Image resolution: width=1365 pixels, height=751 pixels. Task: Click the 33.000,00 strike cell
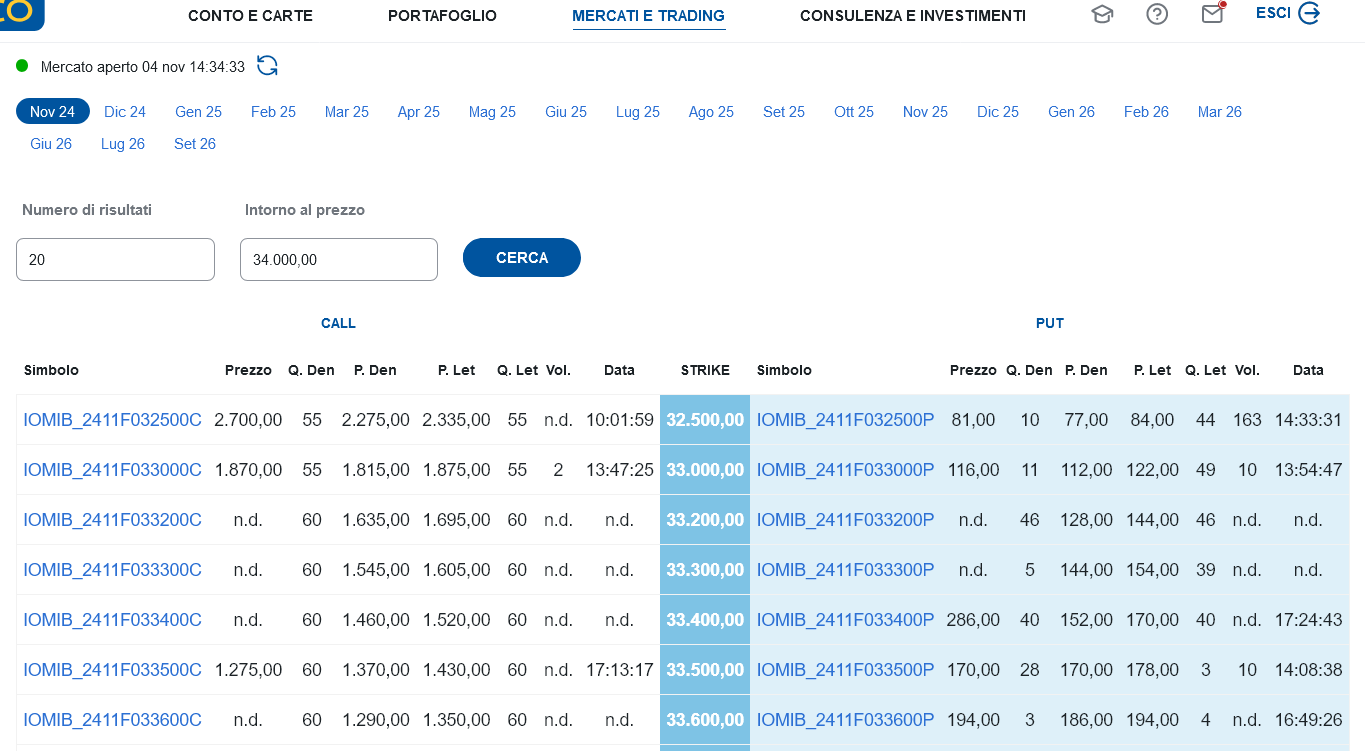705,470
